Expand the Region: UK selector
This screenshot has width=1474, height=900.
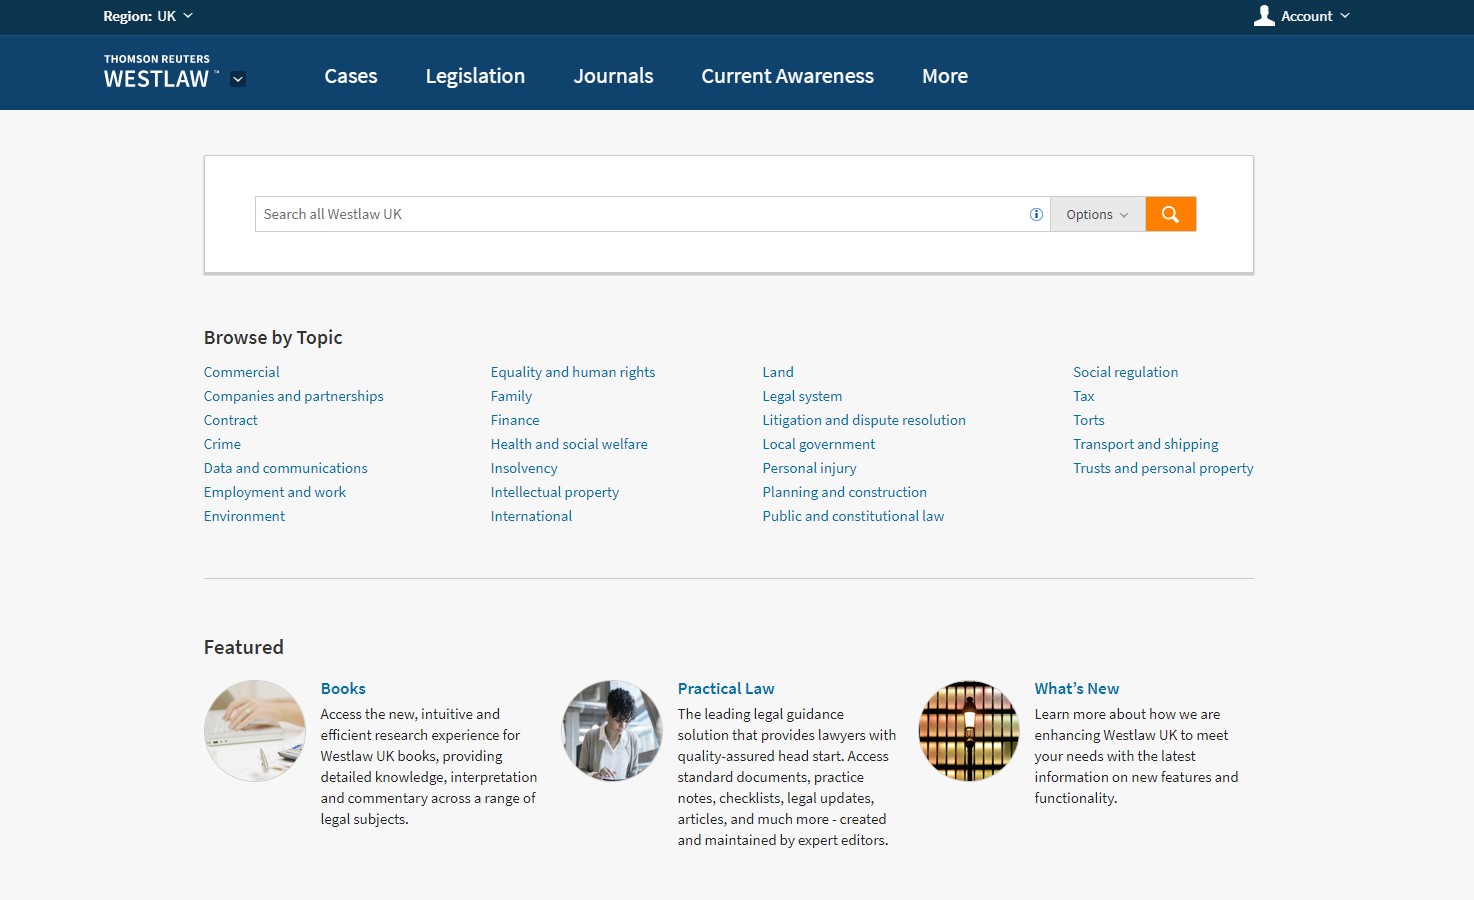tap(148, 16)
